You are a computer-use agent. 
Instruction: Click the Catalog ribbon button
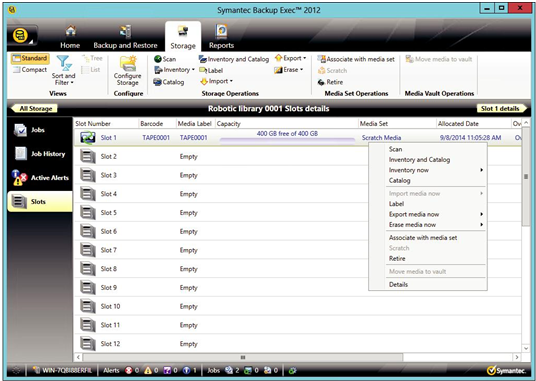169,82
